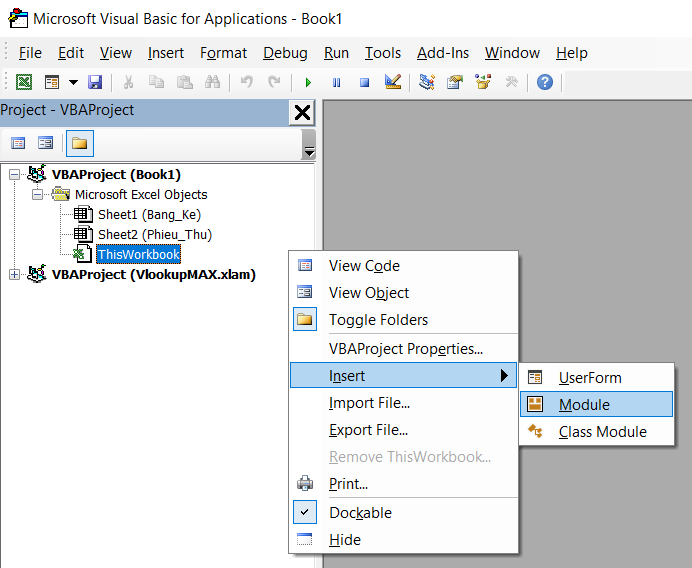
Task: Open the Debug menu
Action: tap(285, 53)
